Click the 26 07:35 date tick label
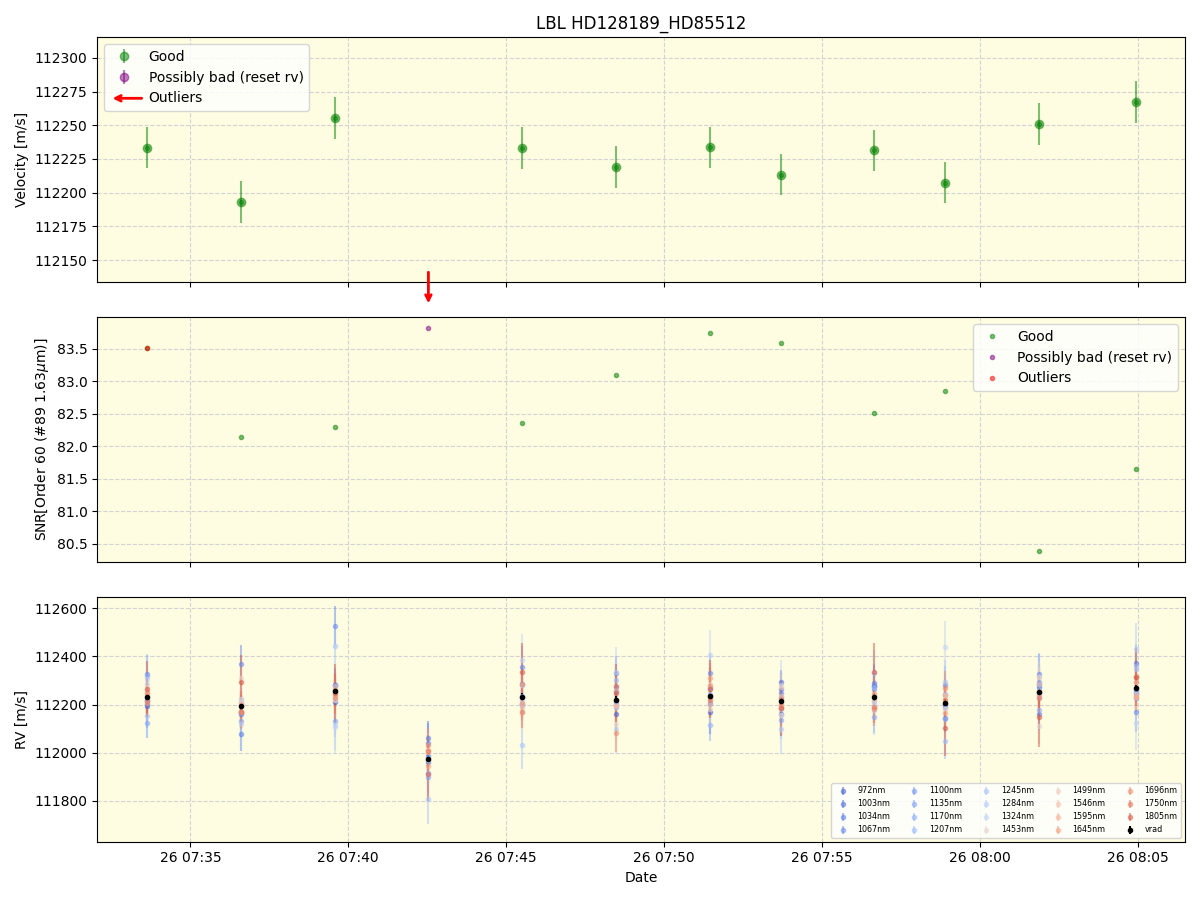The height and width of the screenshot is (900, 1200). click(x=190, y=857)
